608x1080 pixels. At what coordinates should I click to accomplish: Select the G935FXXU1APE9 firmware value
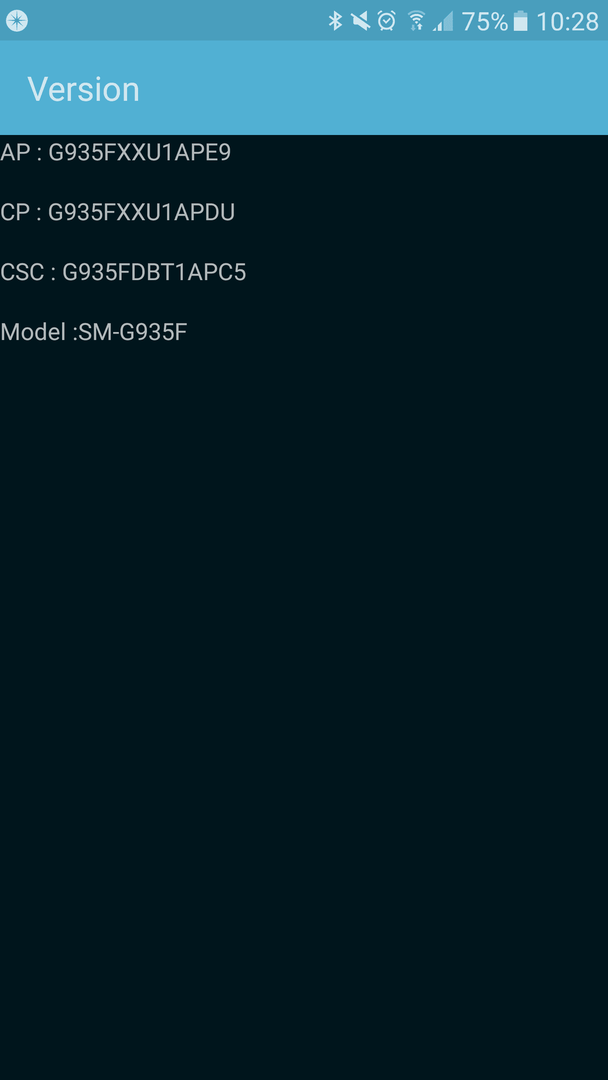click(139, 152)
